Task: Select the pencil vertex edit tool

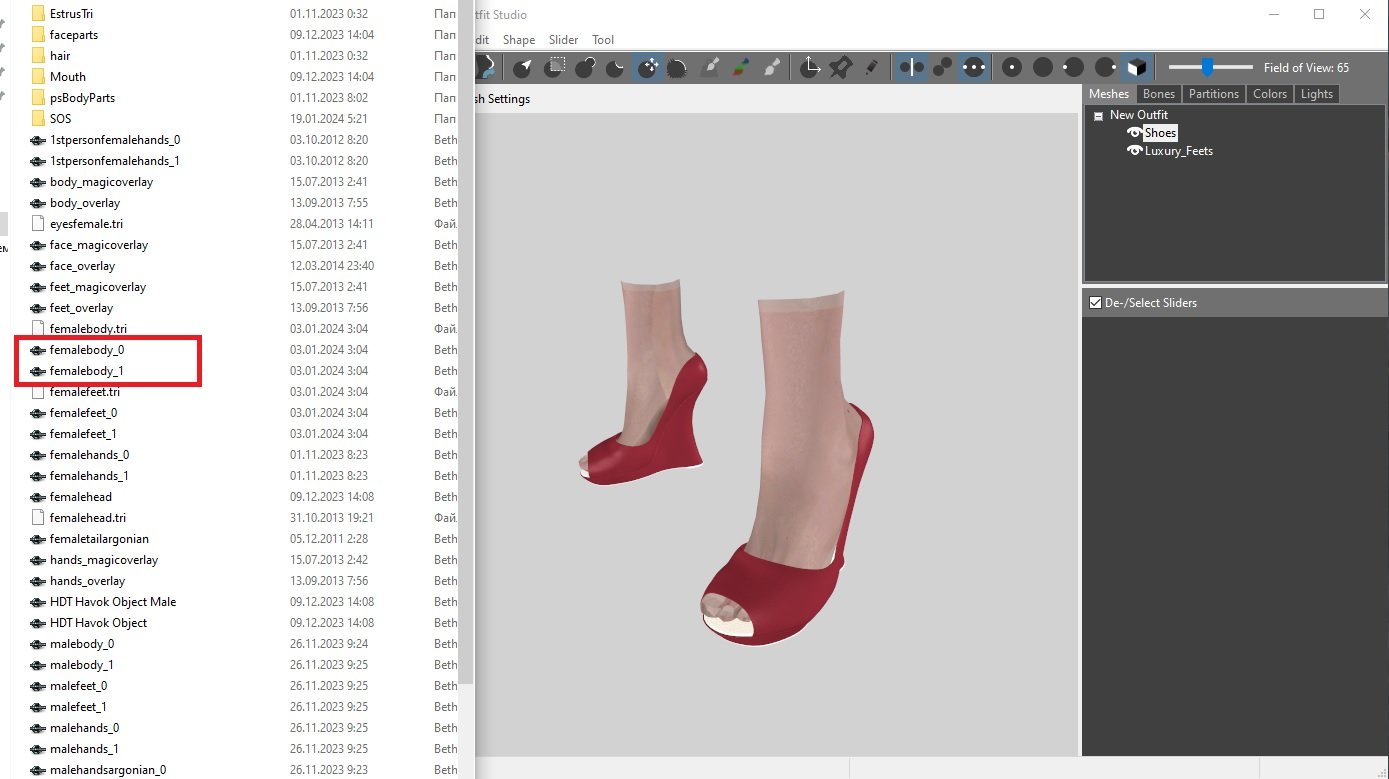Action: click(x=871, y=67)
